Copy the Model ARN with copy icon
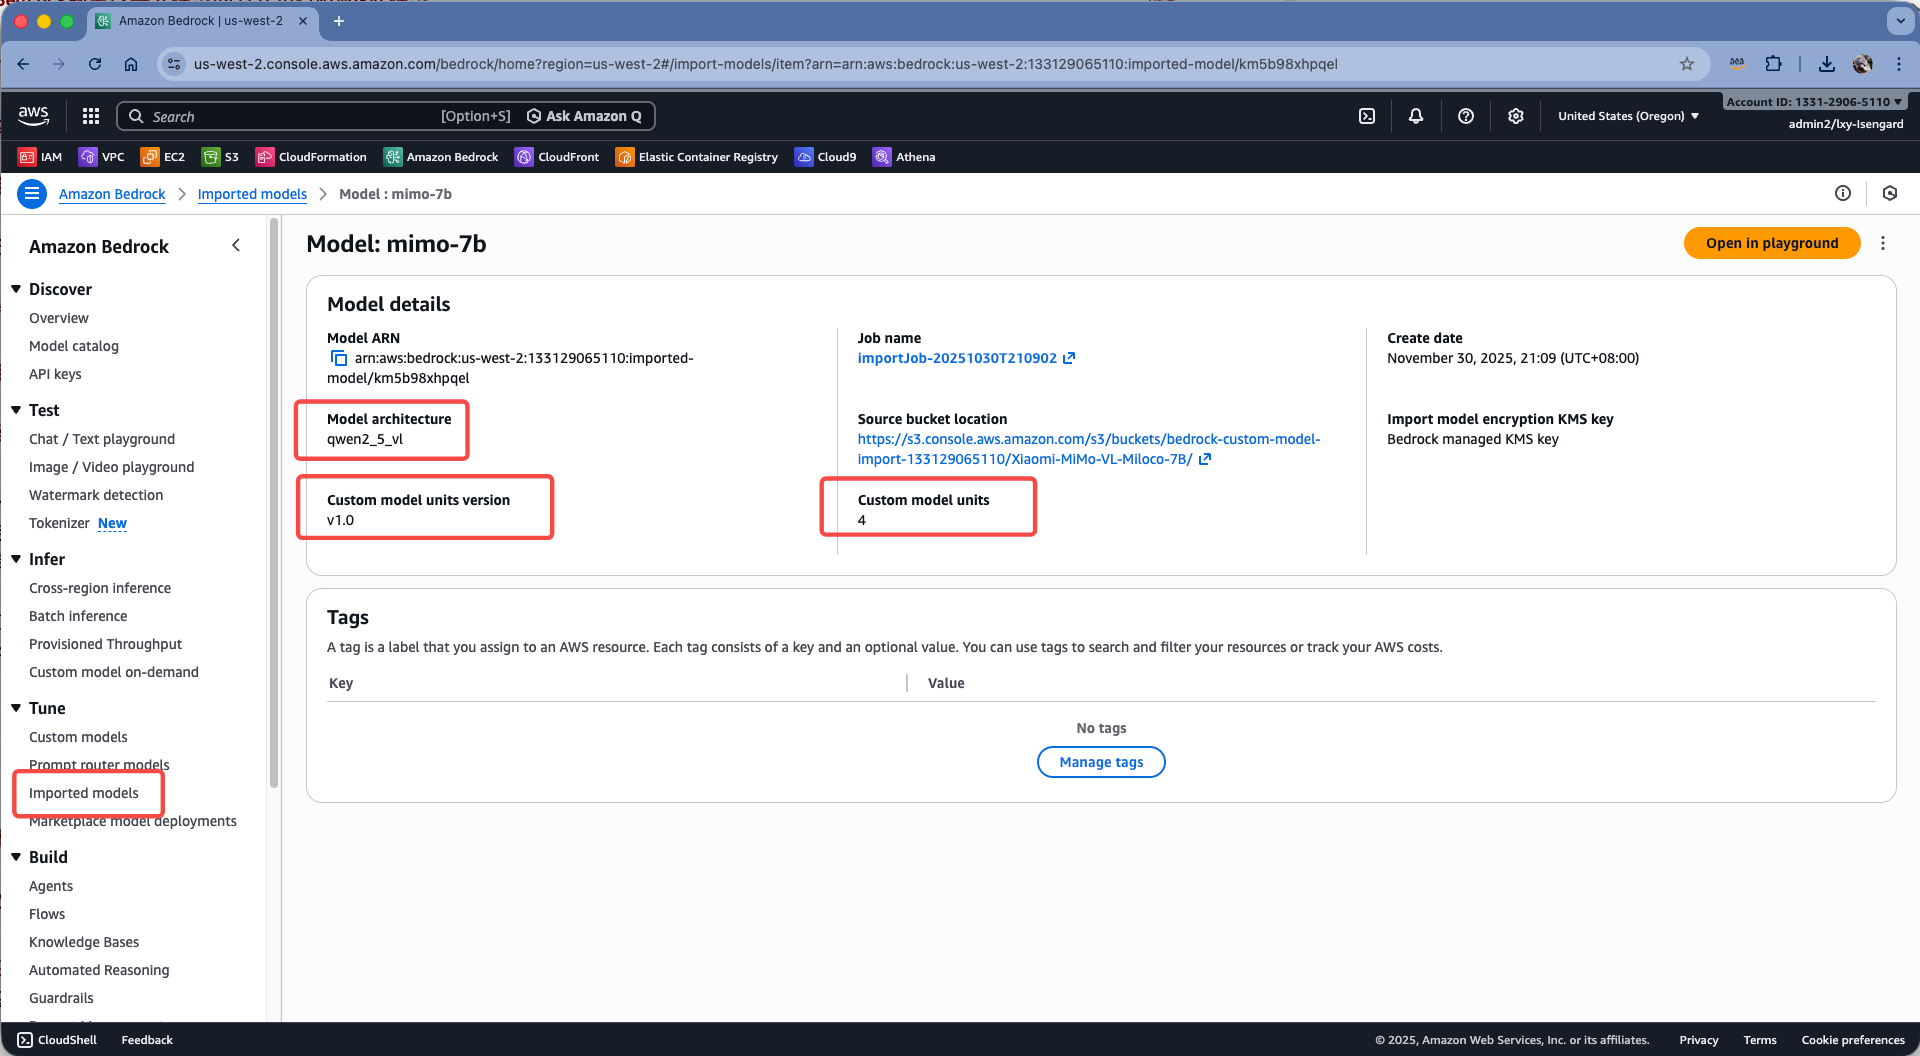Viewport: 1920px width, 1056px height. coord(339,358)
